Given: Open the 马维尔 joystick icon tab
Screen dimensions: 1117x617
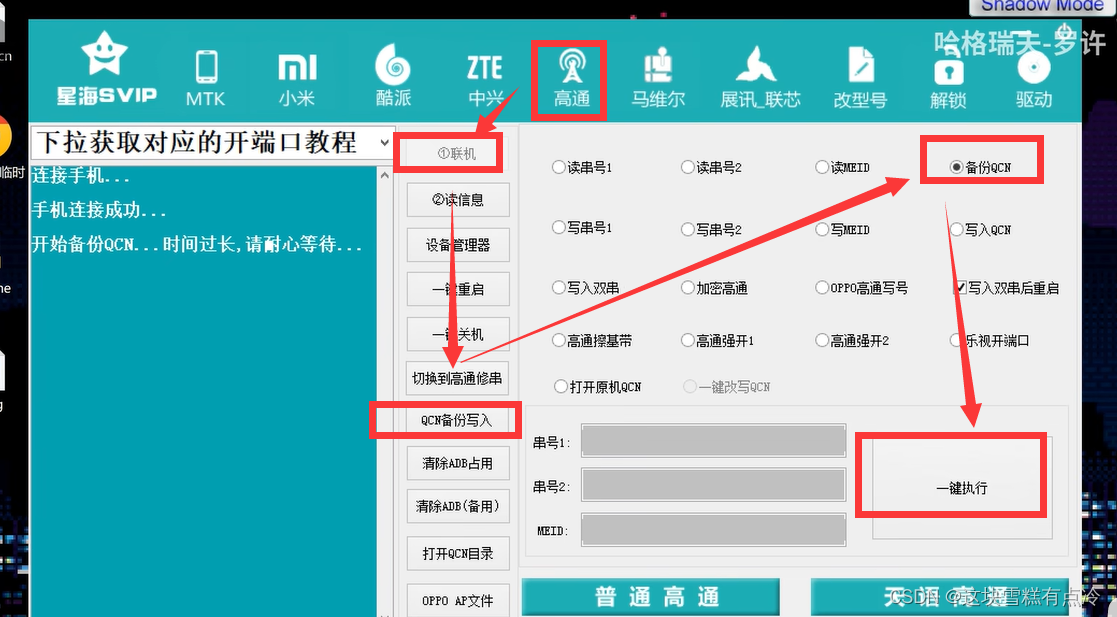Looking at the screenshot, I should pyautogui.click(x=658, y=78).
